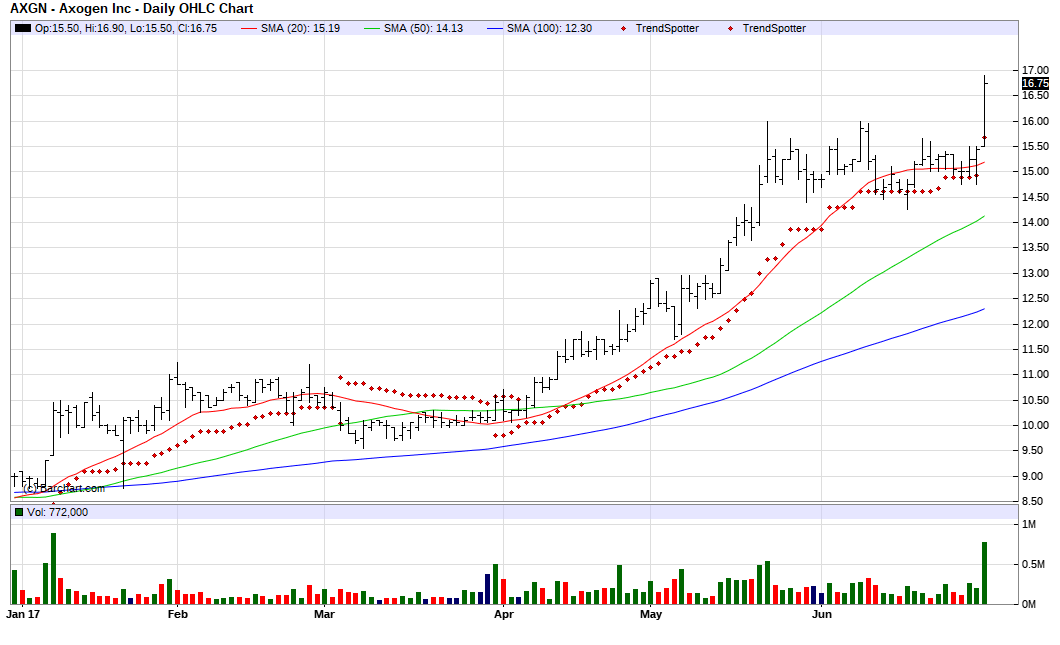Click the 14.00 price axis label
1060x645 pixels.
click(1035, 222)
